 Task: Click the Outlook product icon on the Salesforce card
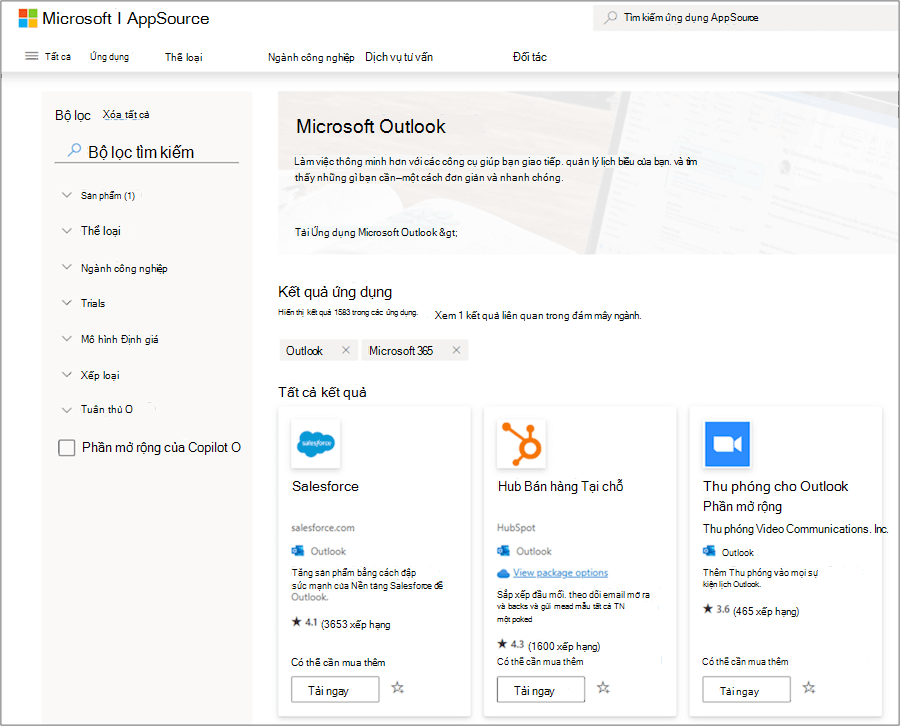click(x=297, y=551)
